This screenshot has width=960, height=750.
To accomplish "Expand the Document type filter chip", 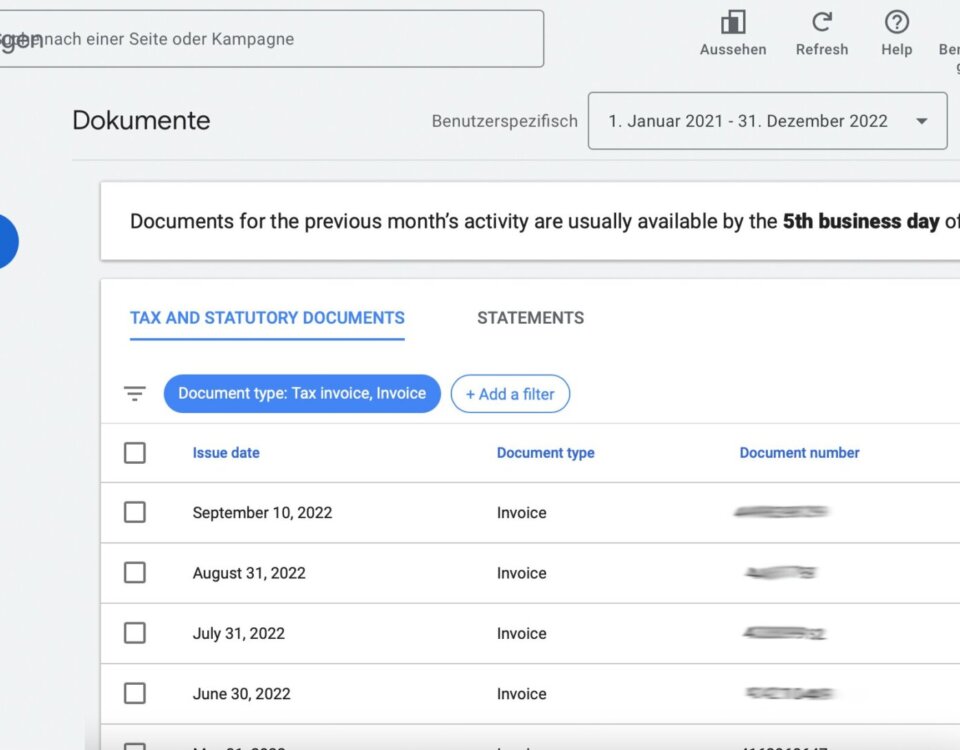I will click(x=302, y=393).
